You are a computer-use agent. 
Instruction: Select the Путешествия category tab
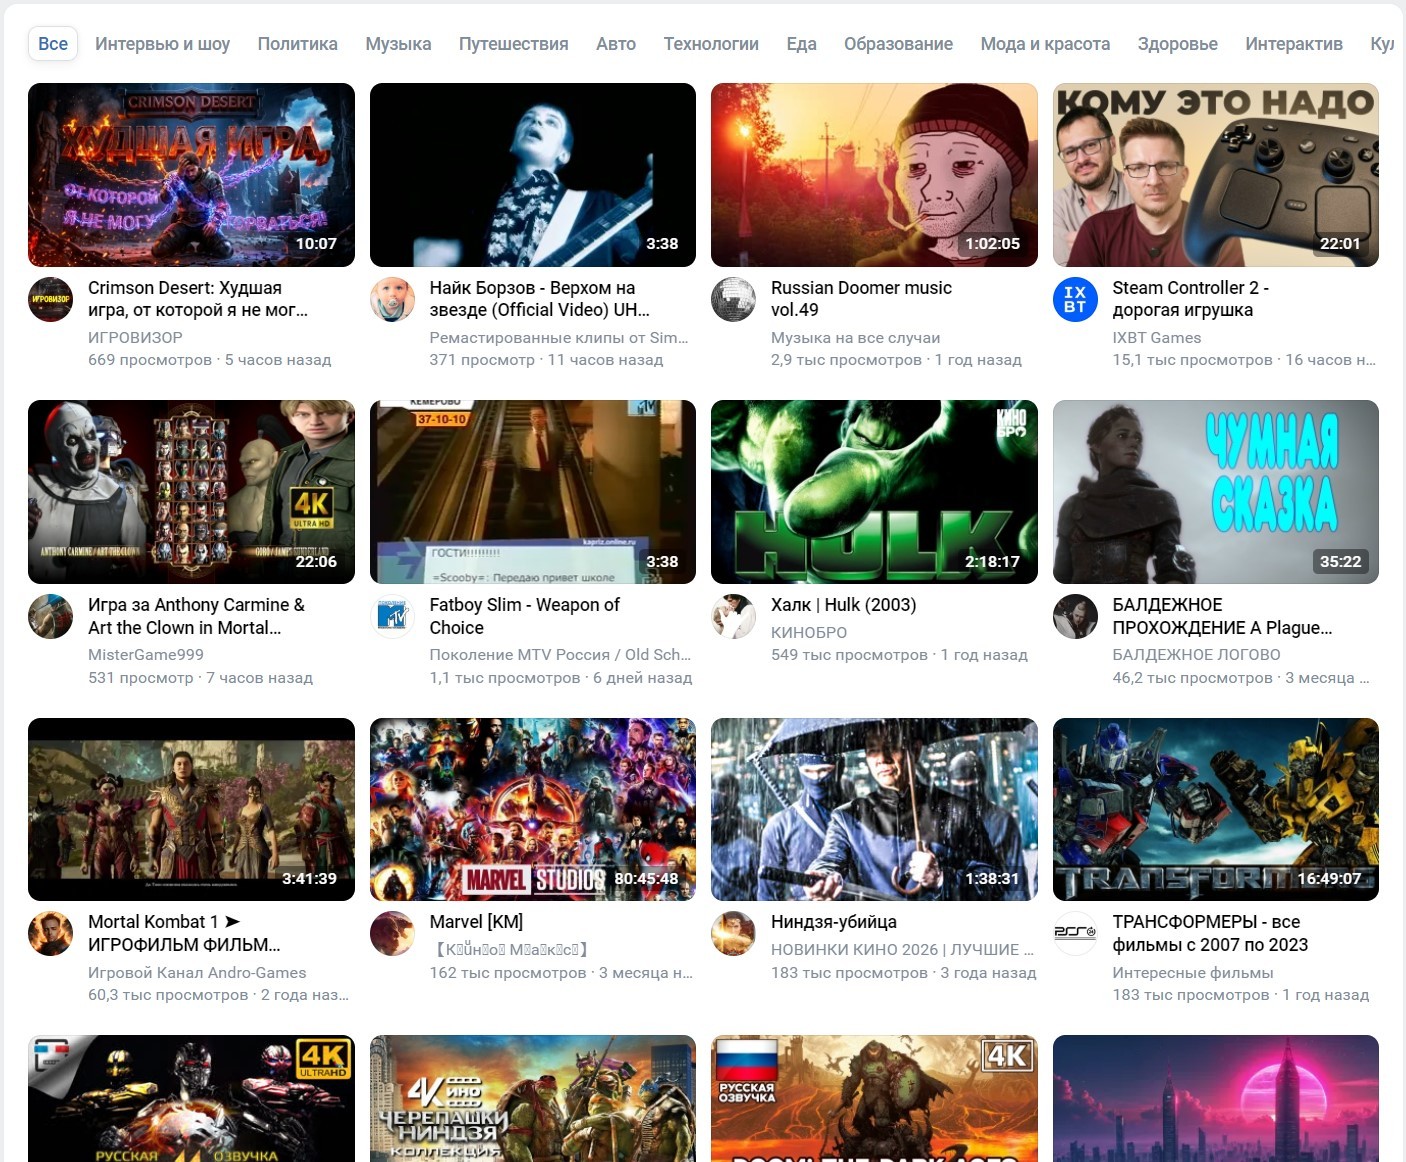[x=513, y=44]
